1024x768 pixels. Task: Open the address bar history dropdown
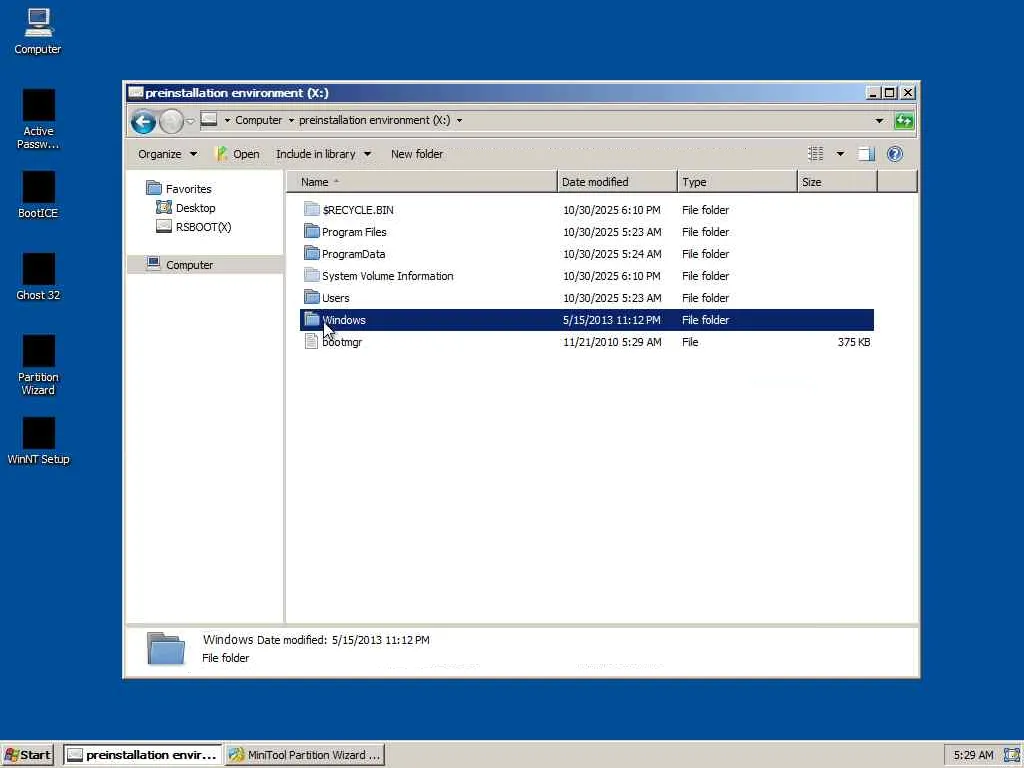pyautogui.click(x=879, y=121)
